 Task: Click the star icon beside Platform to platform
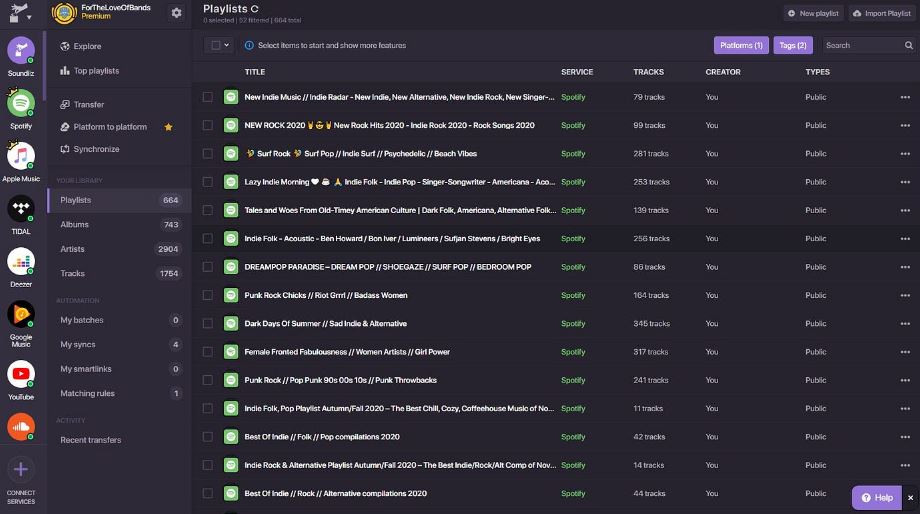168,127
